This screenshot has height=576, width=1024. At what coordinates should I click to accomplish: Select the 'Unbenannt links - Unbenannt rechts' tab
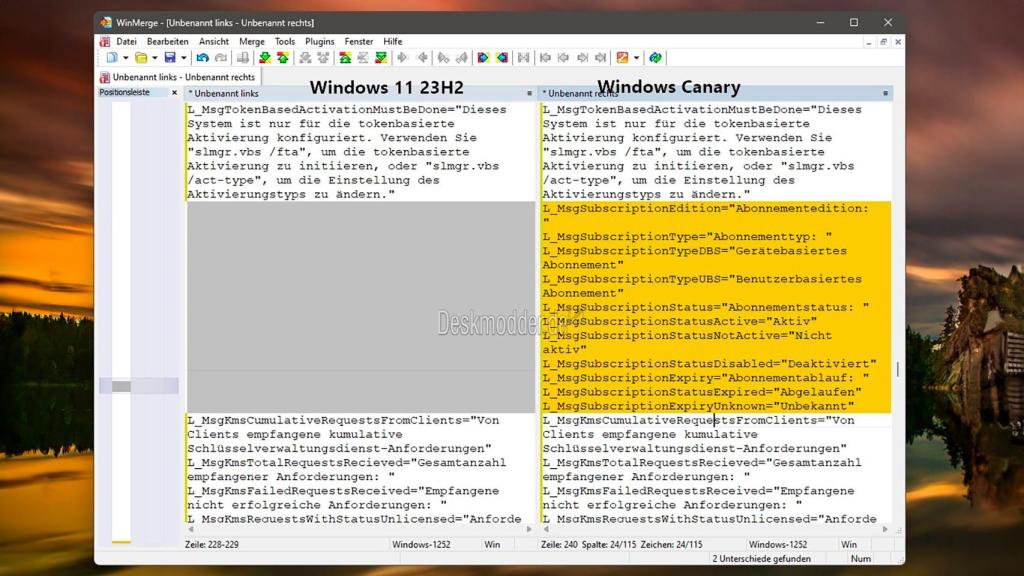(x=178, y=77)
